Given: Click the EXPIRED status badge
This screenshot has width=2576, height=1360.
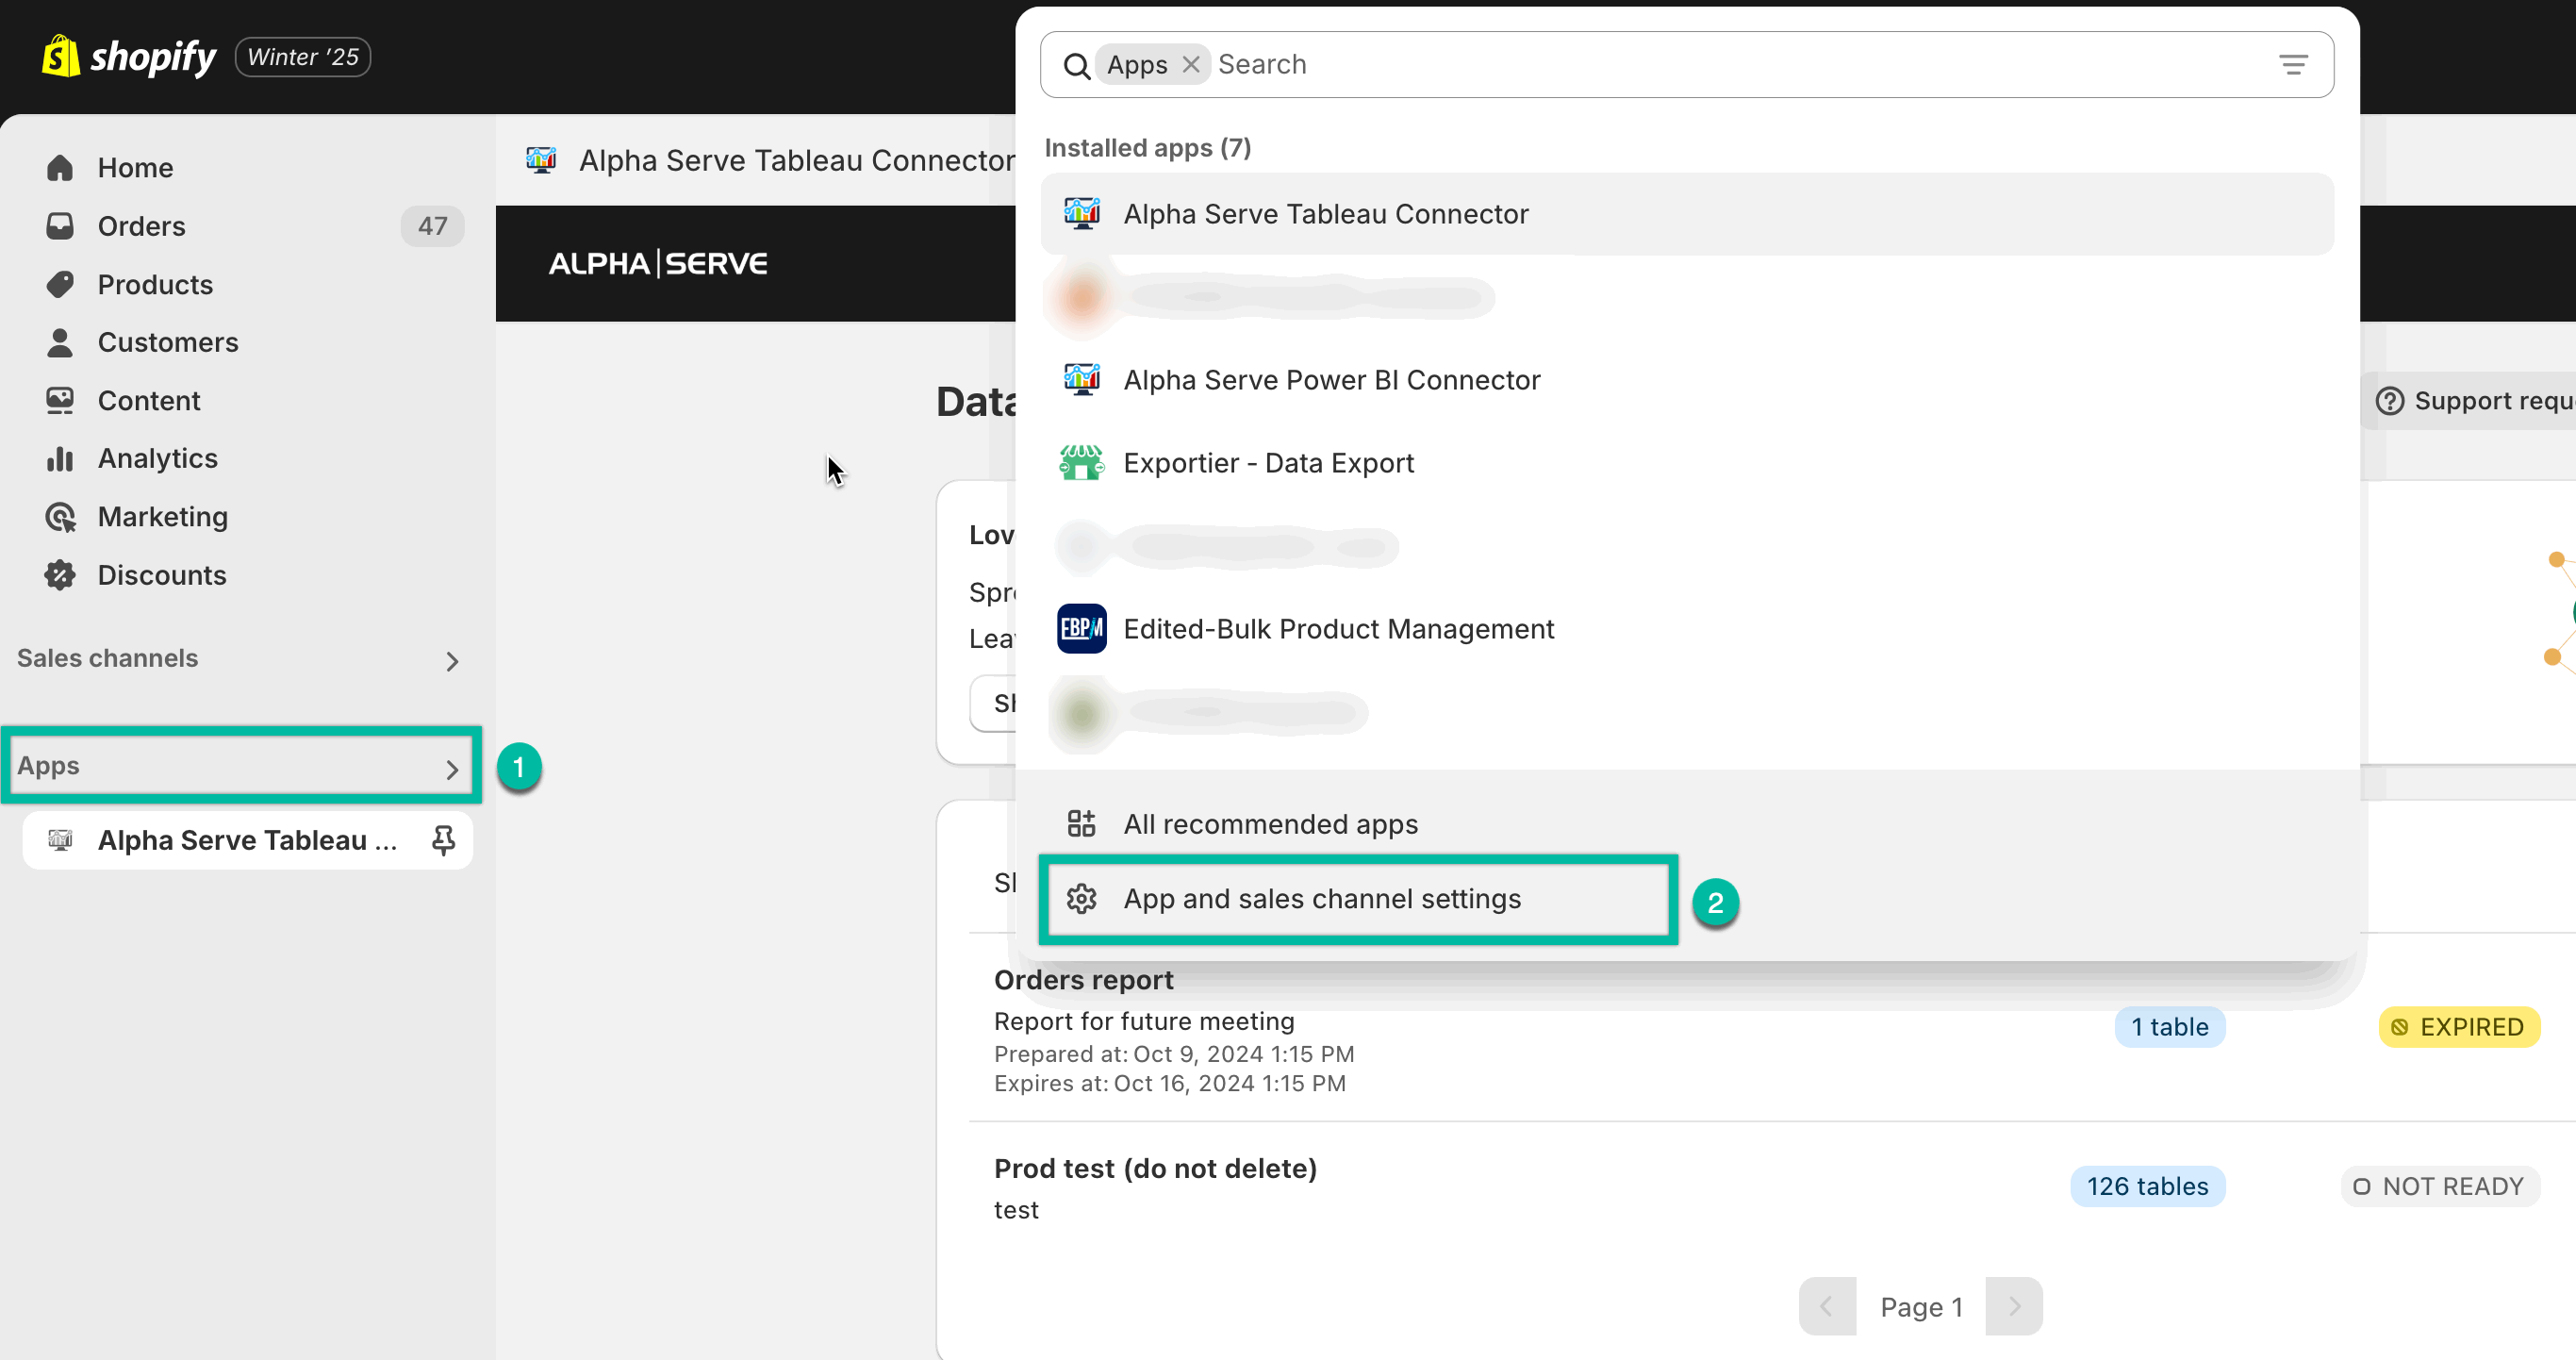Looking at the screenshot, I should (x=2458, y=1027).
